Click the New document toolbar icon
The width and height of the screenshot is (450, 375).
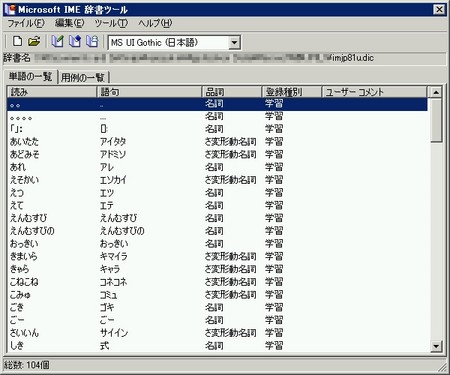tap(17, 42)
